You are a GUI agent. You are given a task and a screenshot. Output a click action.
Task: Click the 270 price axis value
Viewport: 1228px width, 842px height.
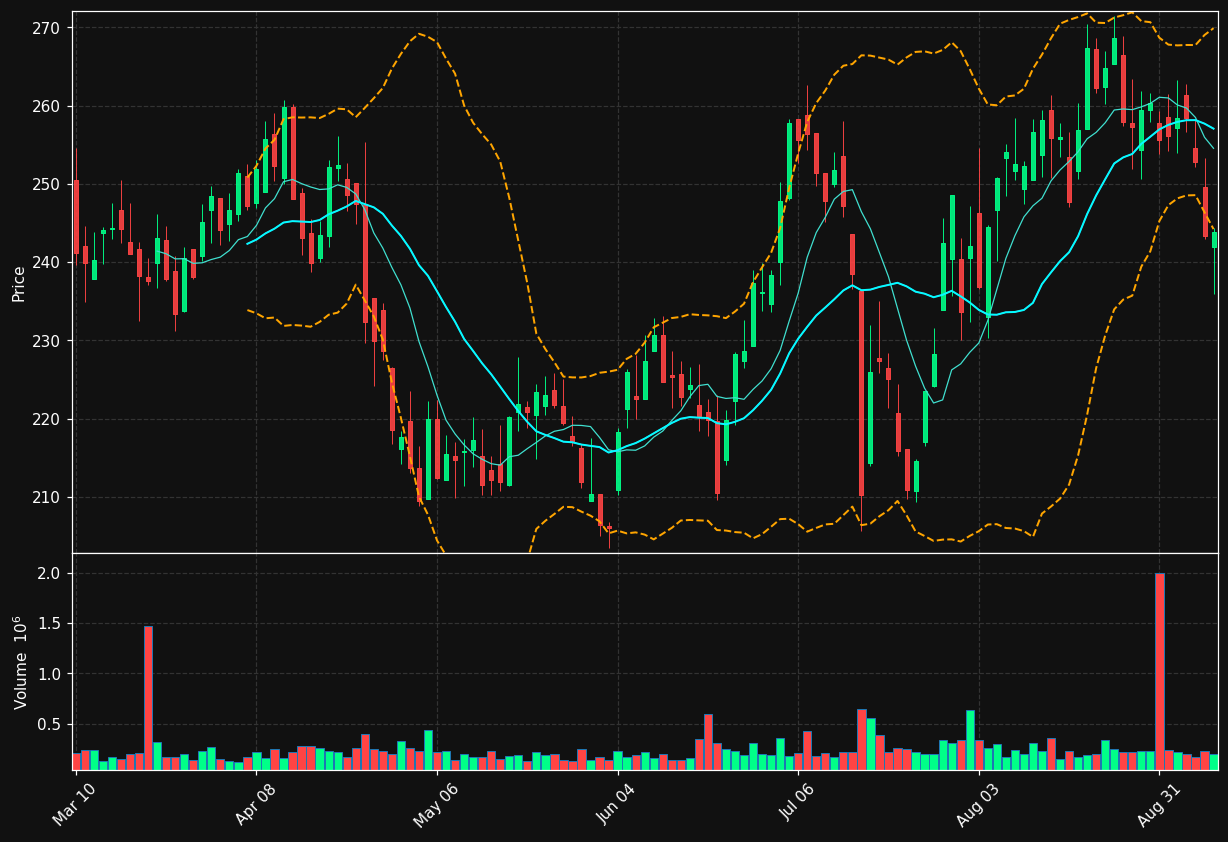click(x=47, y=28)
